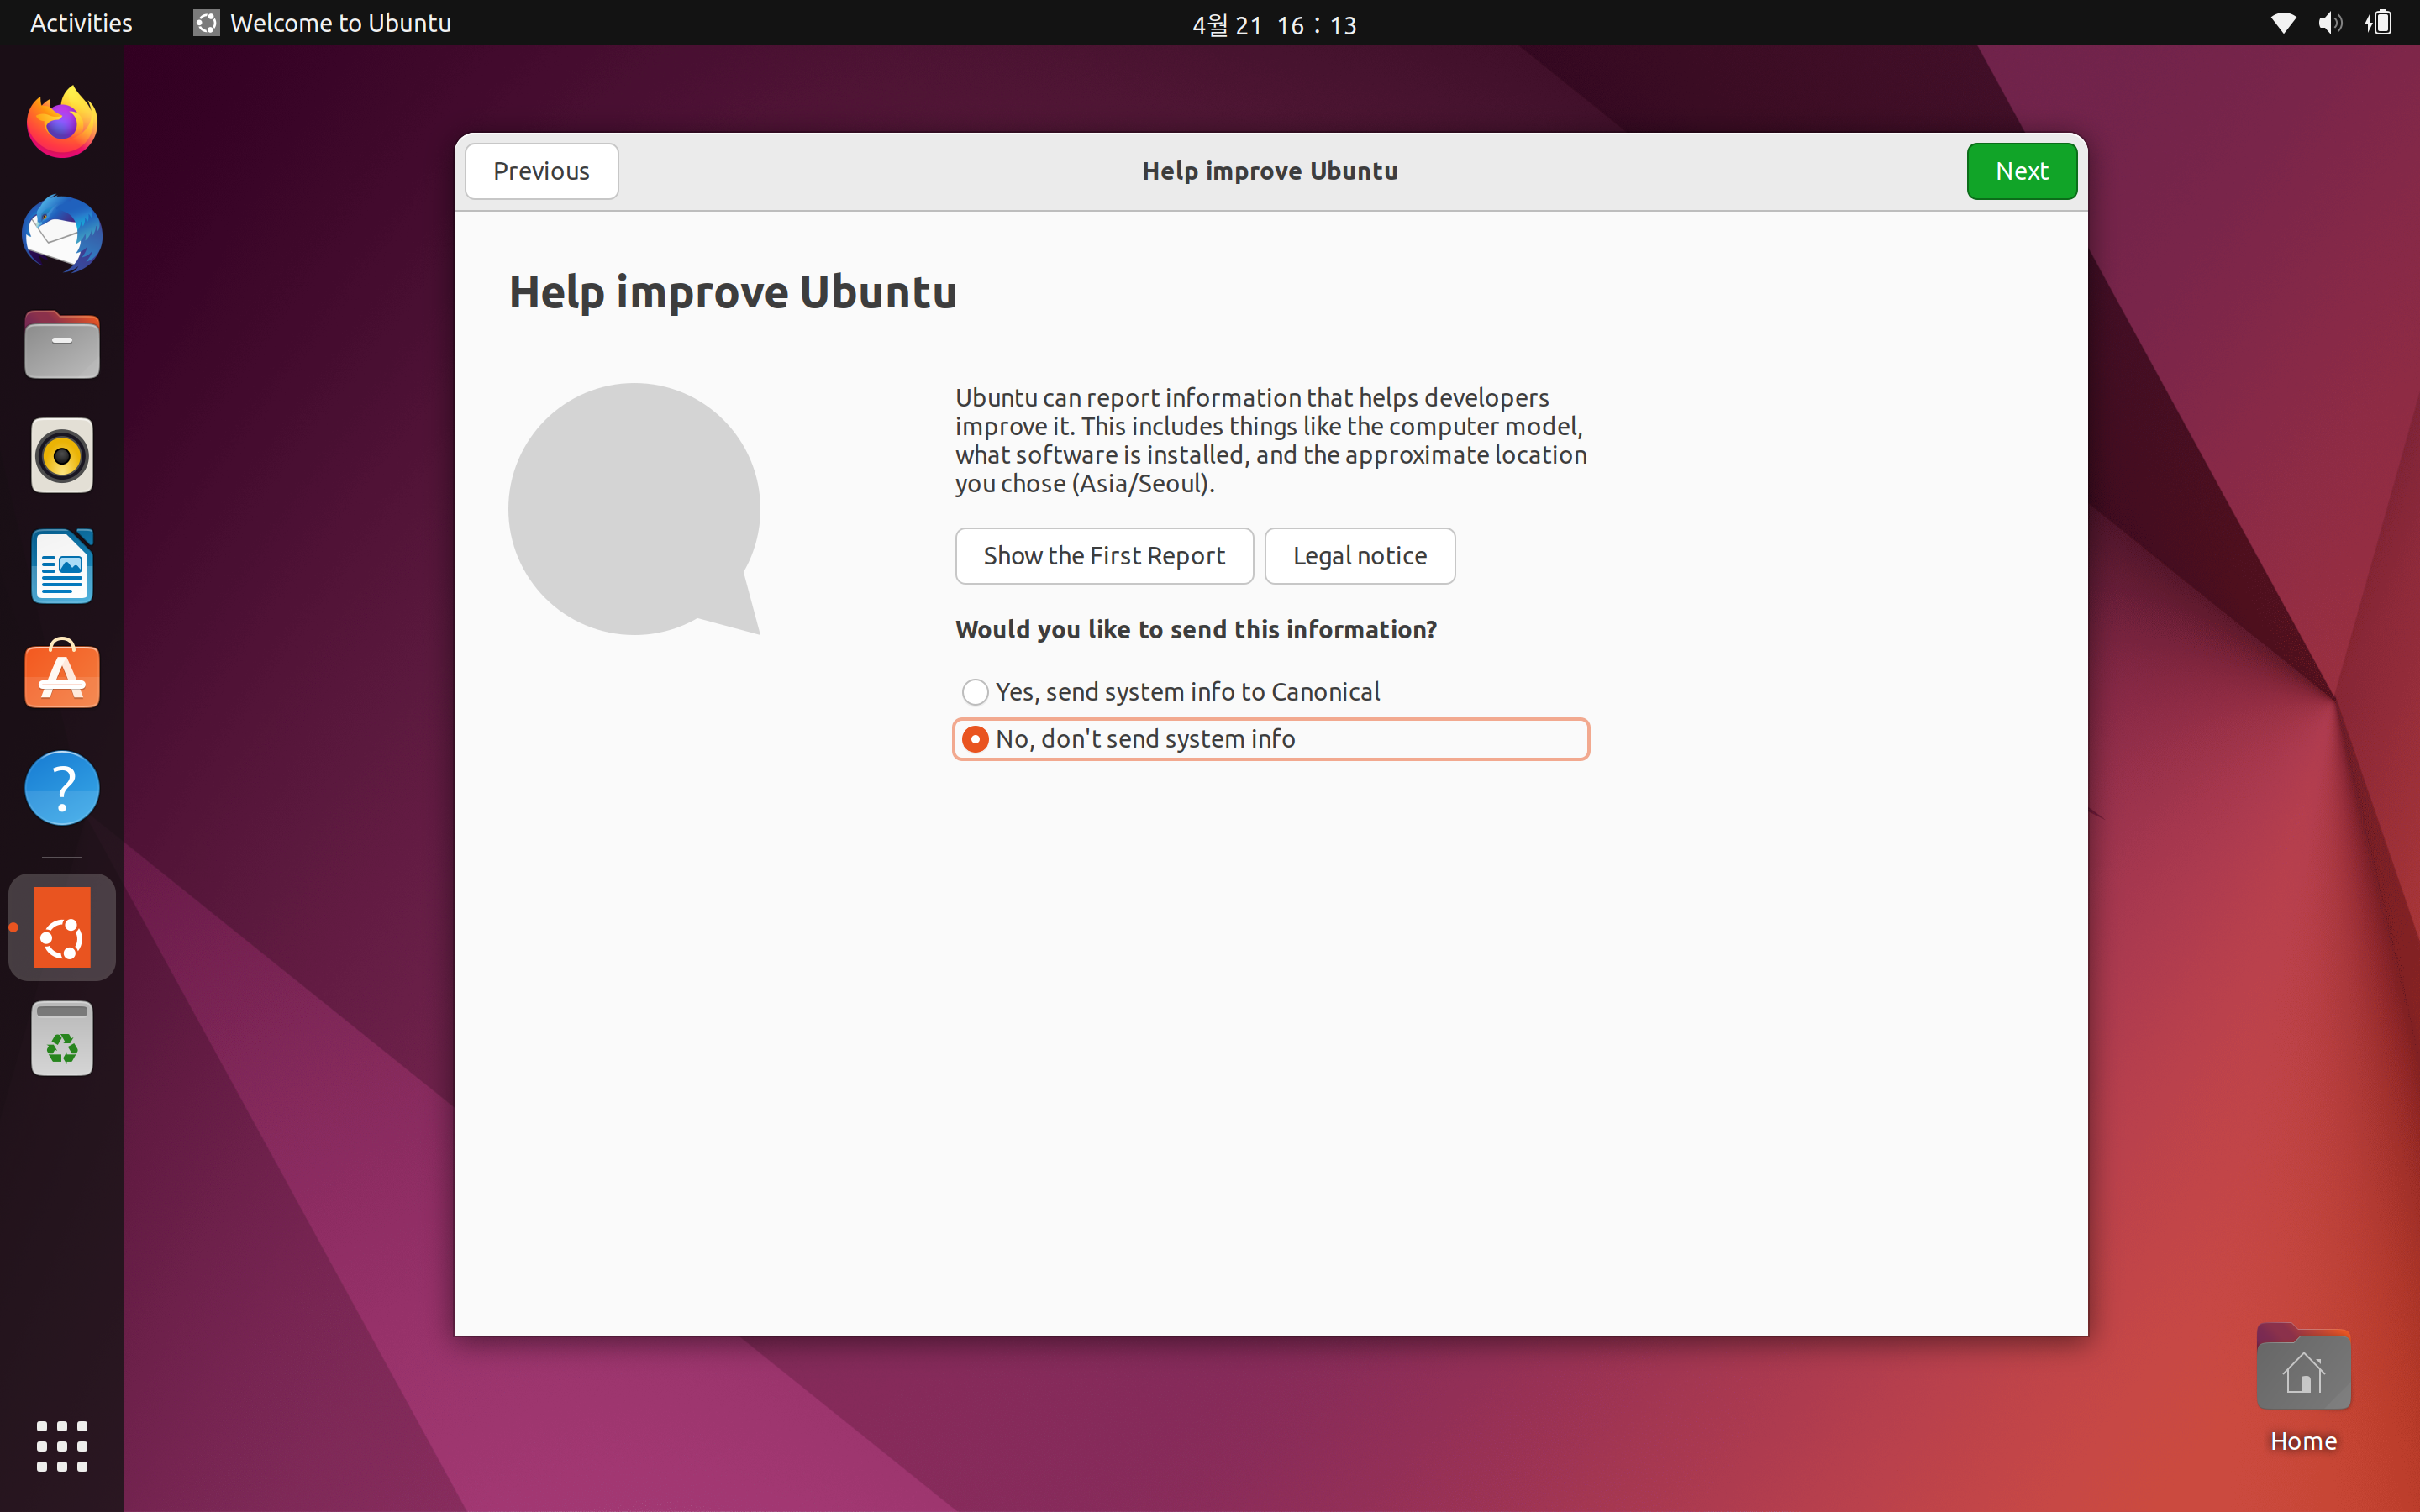The width and height of the screenshot is (2420, 1512).
Task: Open the Legal notice
Action: [x=1359, y=556]
